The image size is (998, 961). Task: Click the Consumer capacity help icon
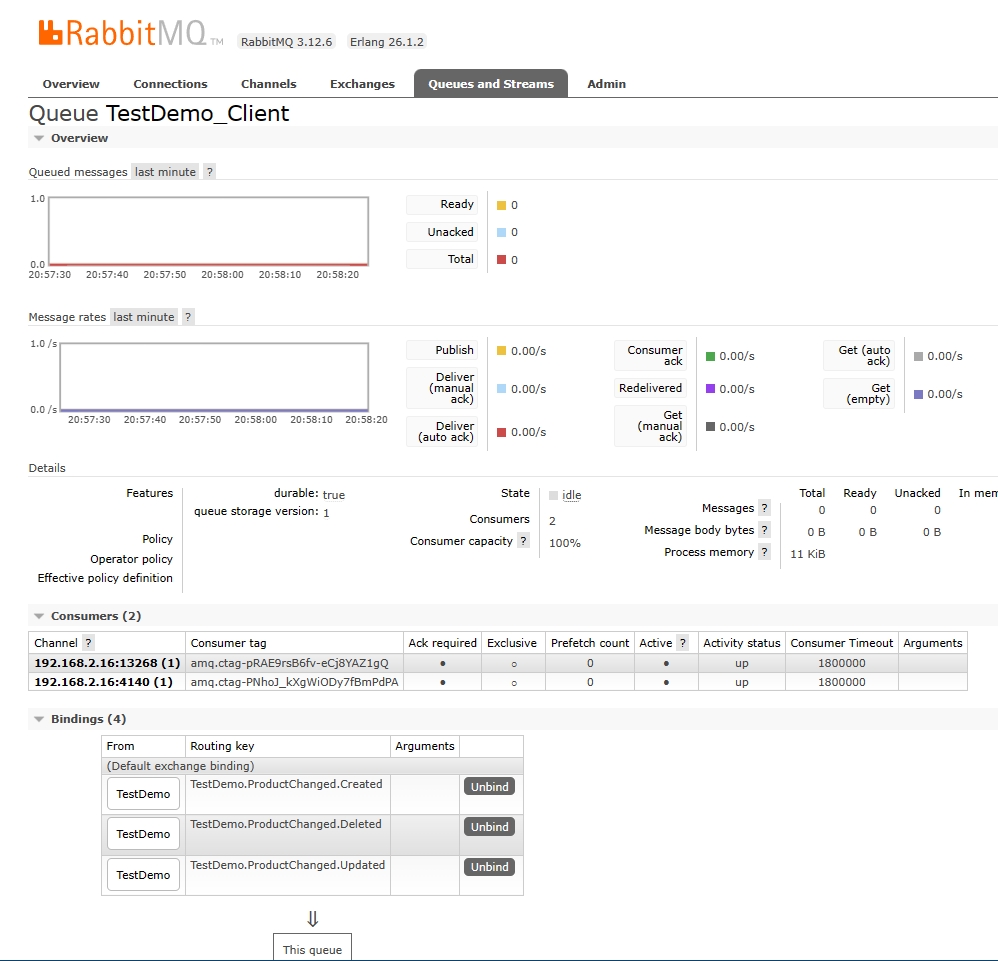point(524,542)
